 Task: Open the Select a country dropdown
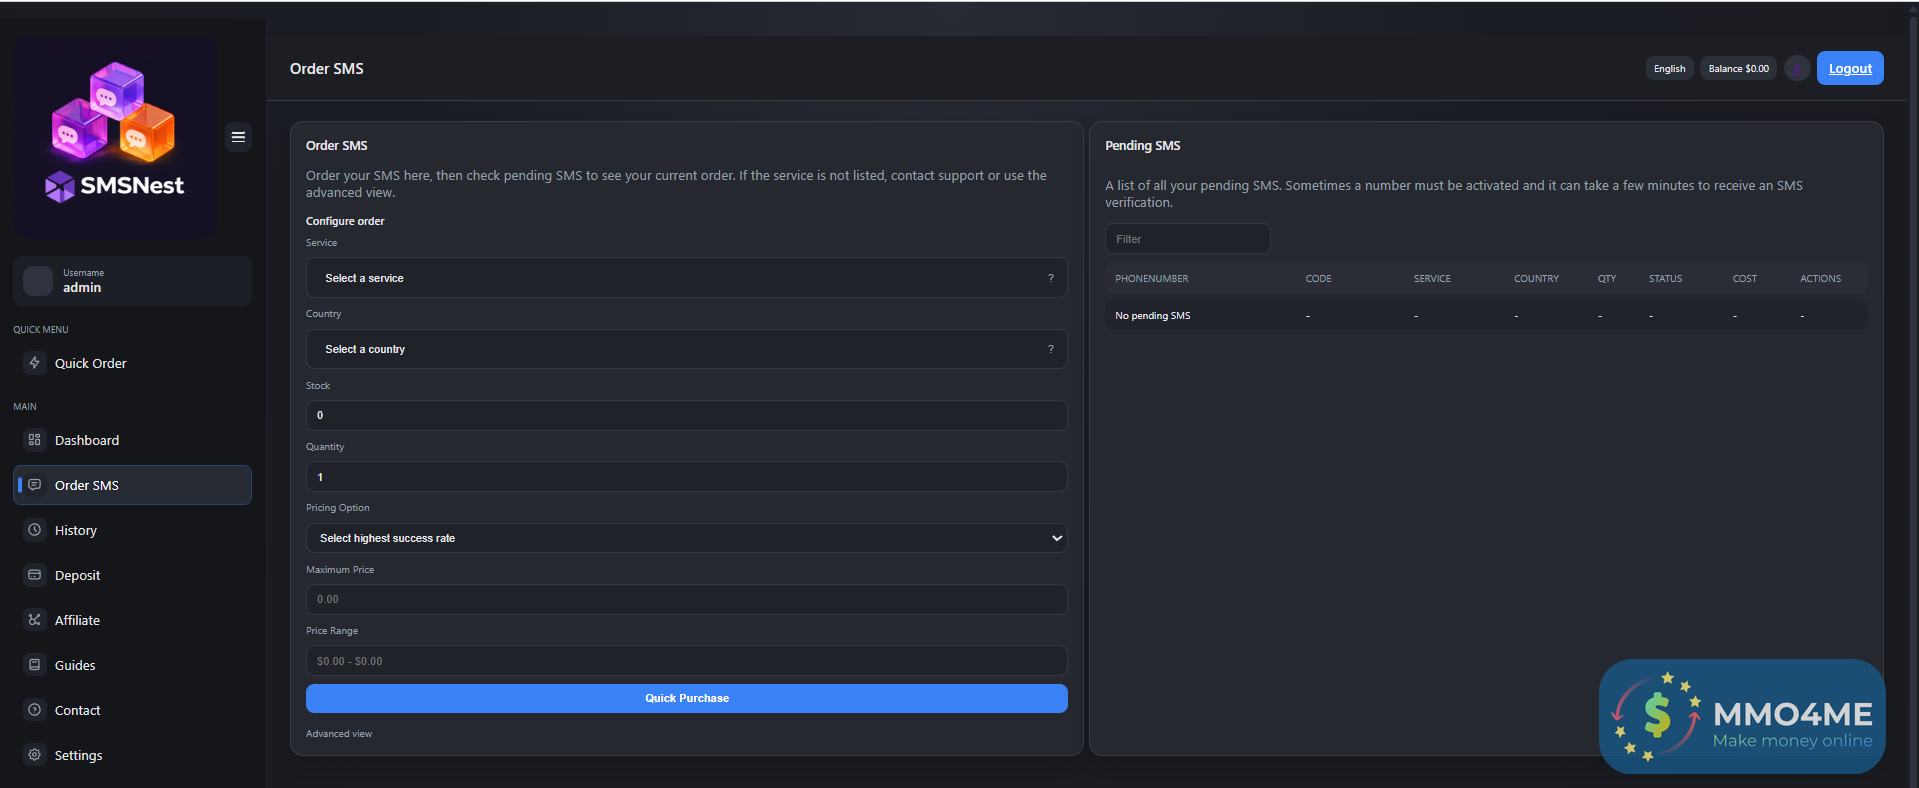pyautogui.click(x=686, y=349)
